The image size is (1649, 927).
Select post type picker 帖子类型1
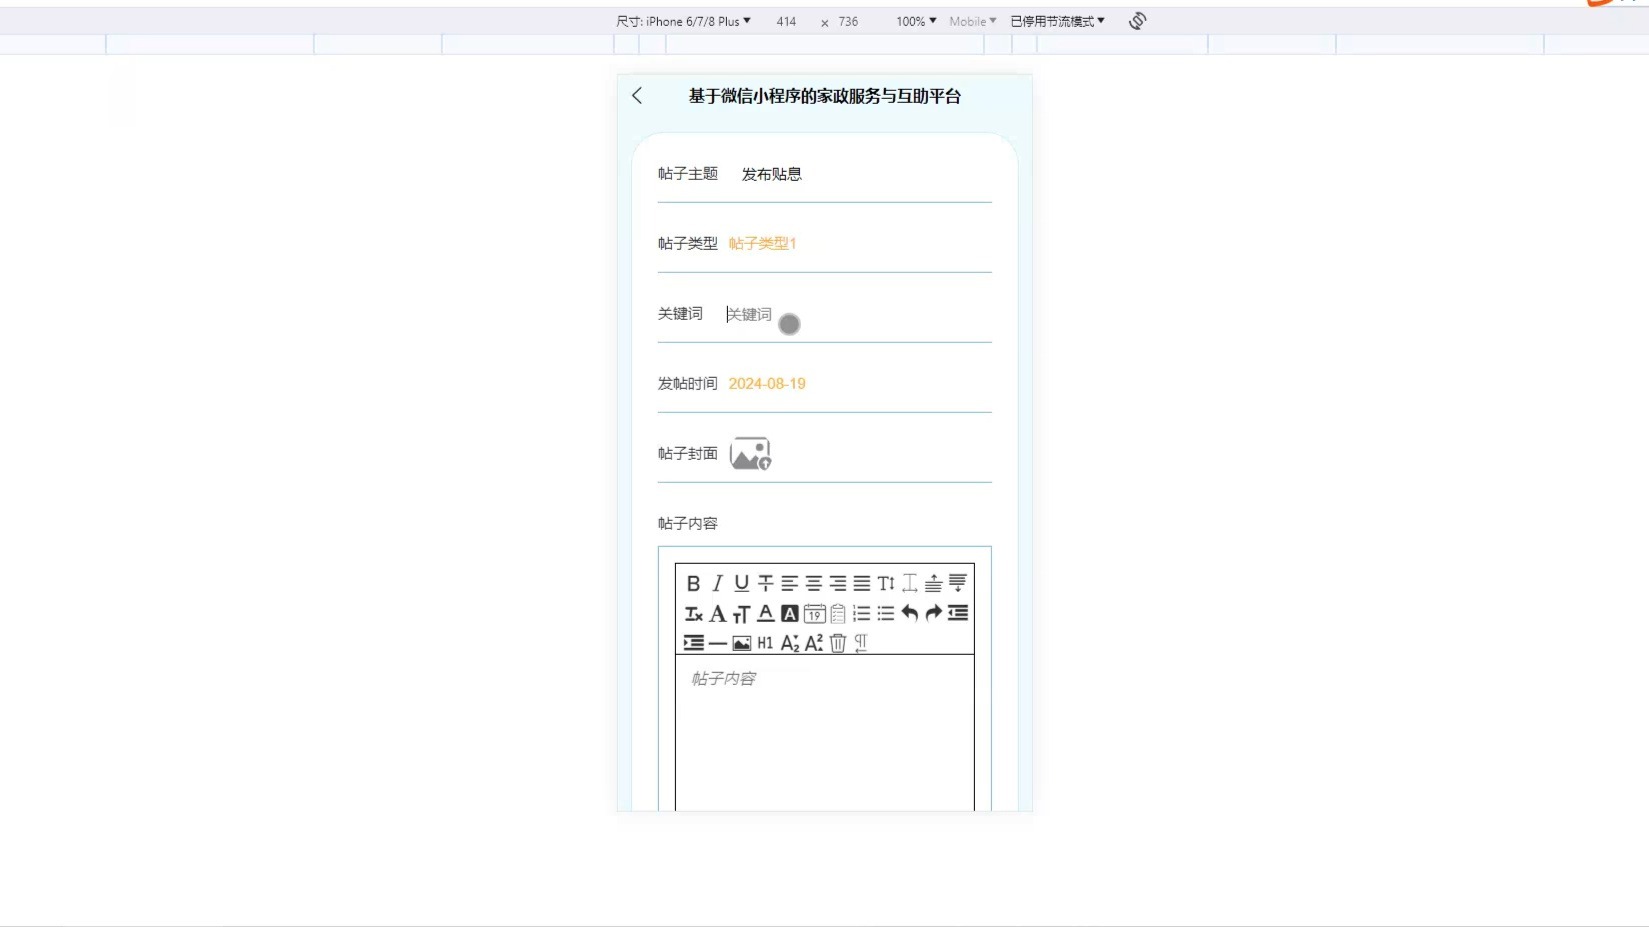(762, 244)
